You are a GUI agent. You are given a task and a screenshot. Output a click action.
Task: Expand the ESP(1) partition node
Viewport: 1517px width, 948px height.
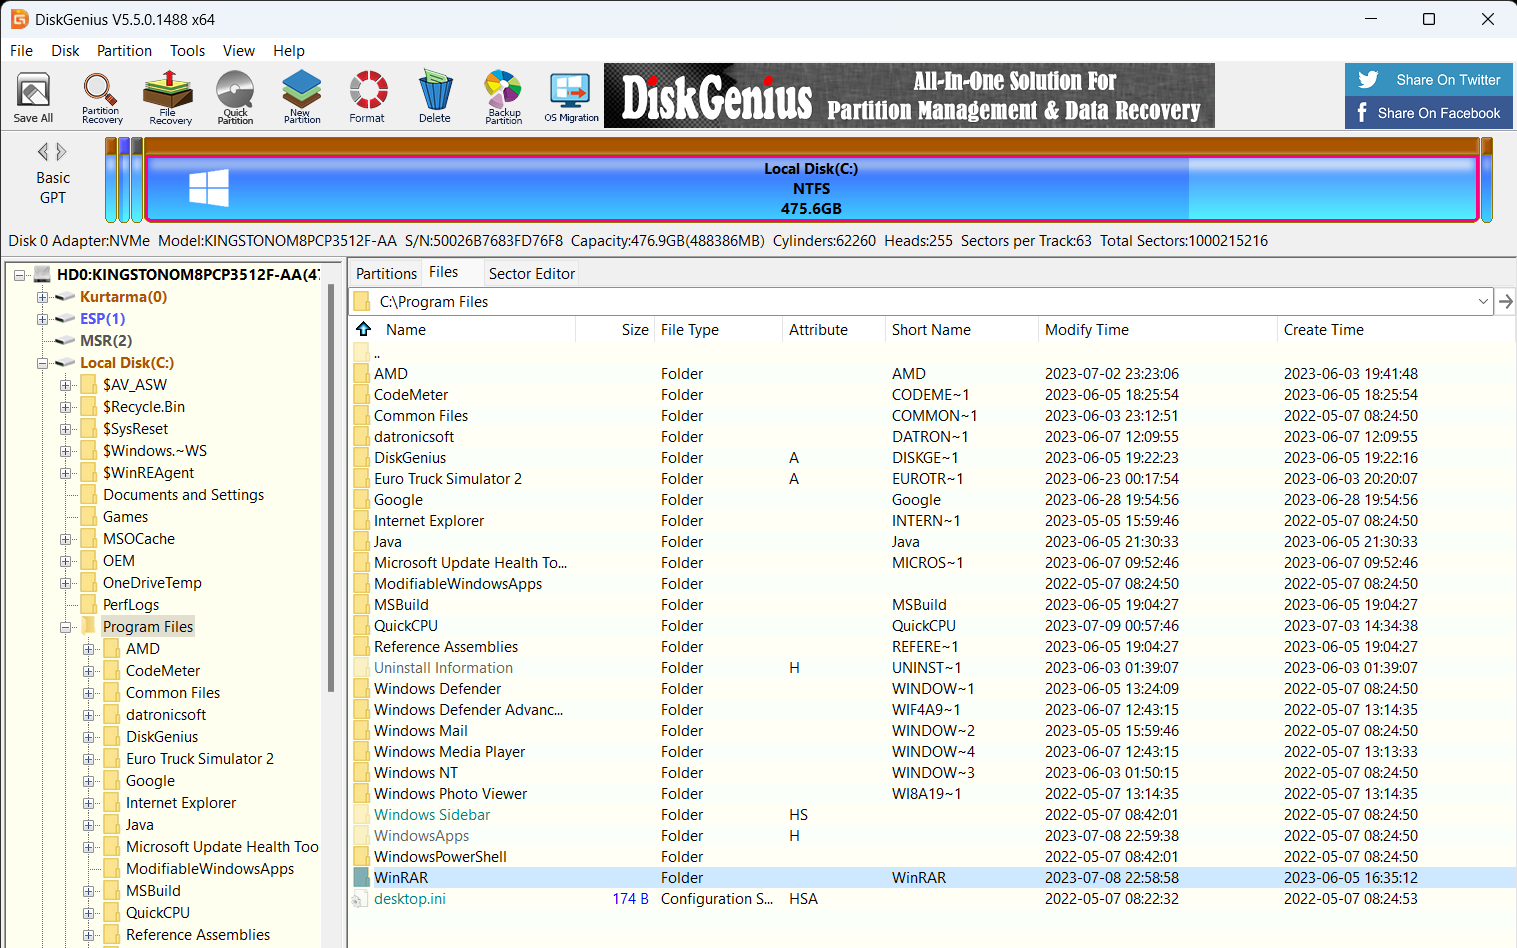coord(42,318)
